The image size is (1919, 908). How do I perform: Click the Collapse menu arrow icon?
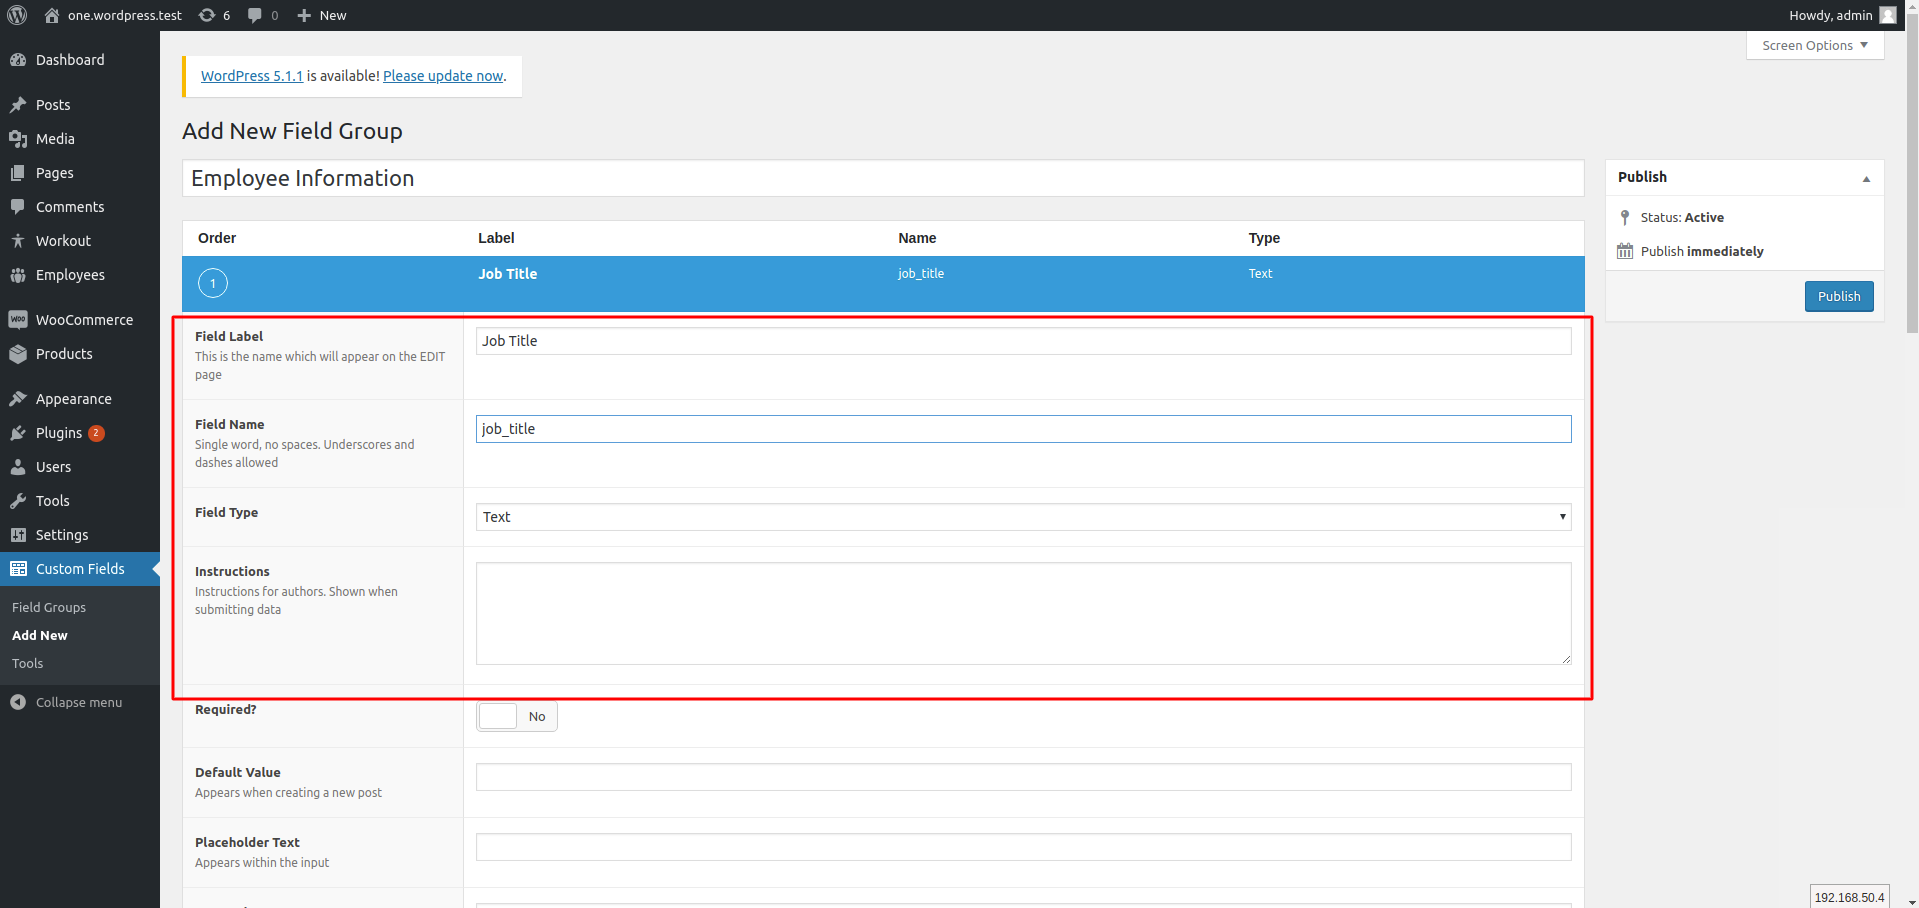pyautogui.click(x=18, y=702)
